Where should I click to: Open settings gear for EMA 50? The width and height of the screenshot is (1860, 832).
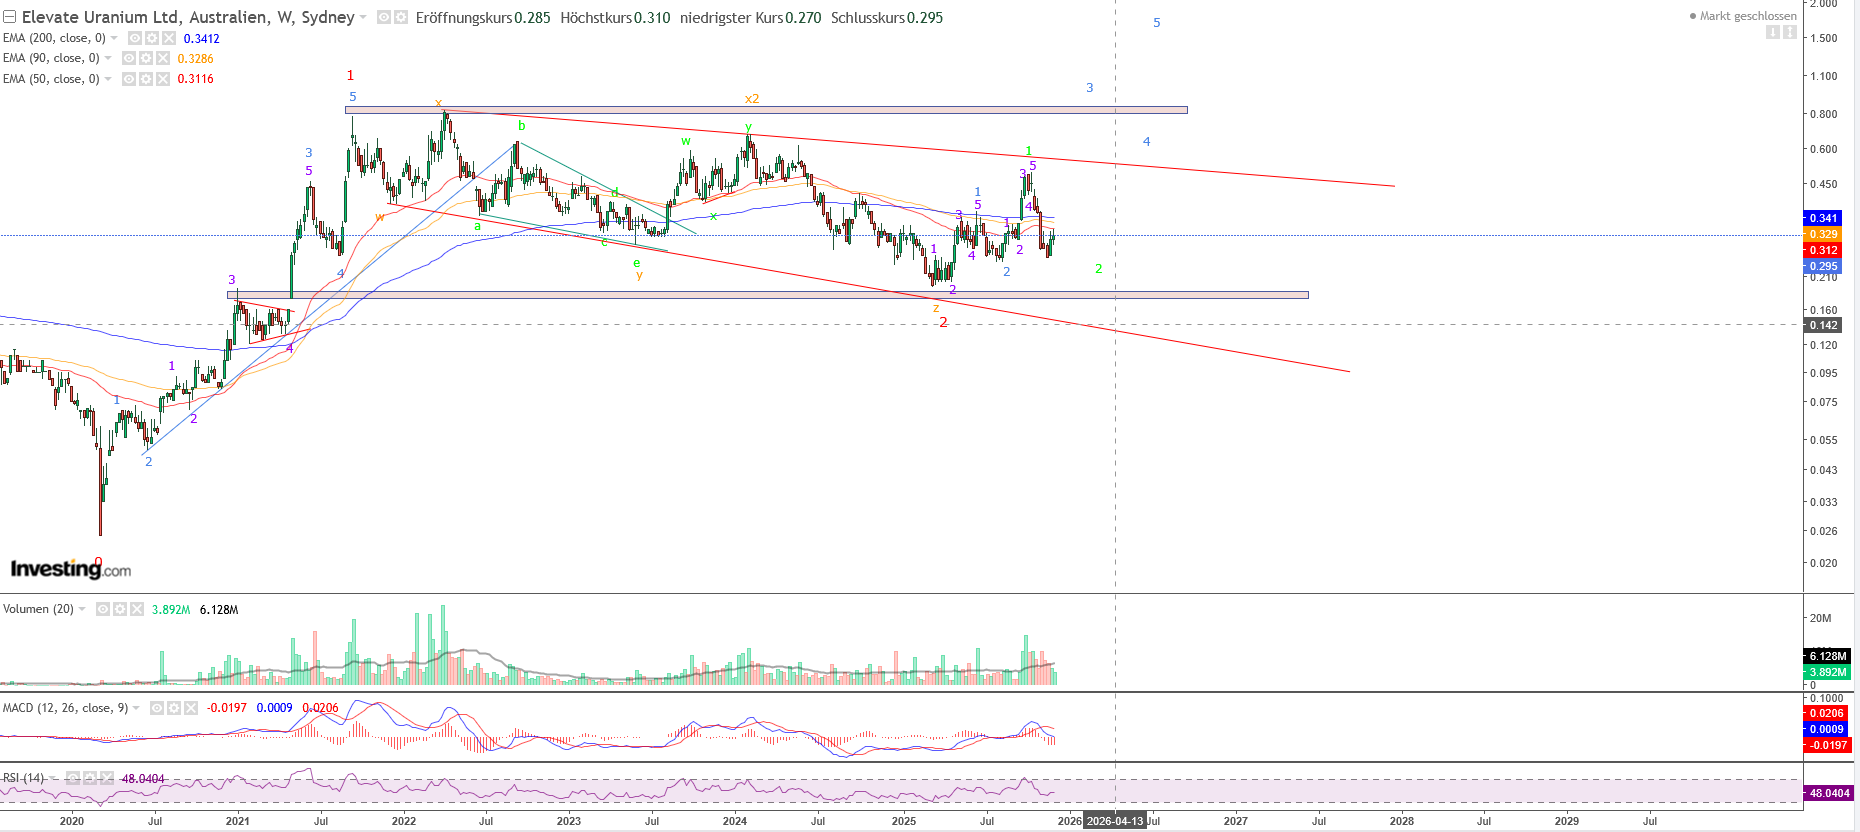[146, 79]
